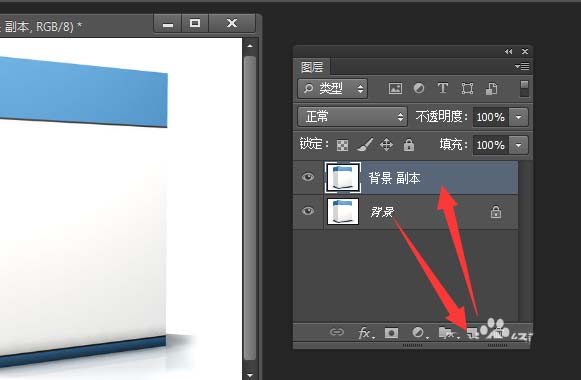This screenshot has width=581, height=380.
Task: Filter for type layers (T icon)
Action: tap(443, 89)
